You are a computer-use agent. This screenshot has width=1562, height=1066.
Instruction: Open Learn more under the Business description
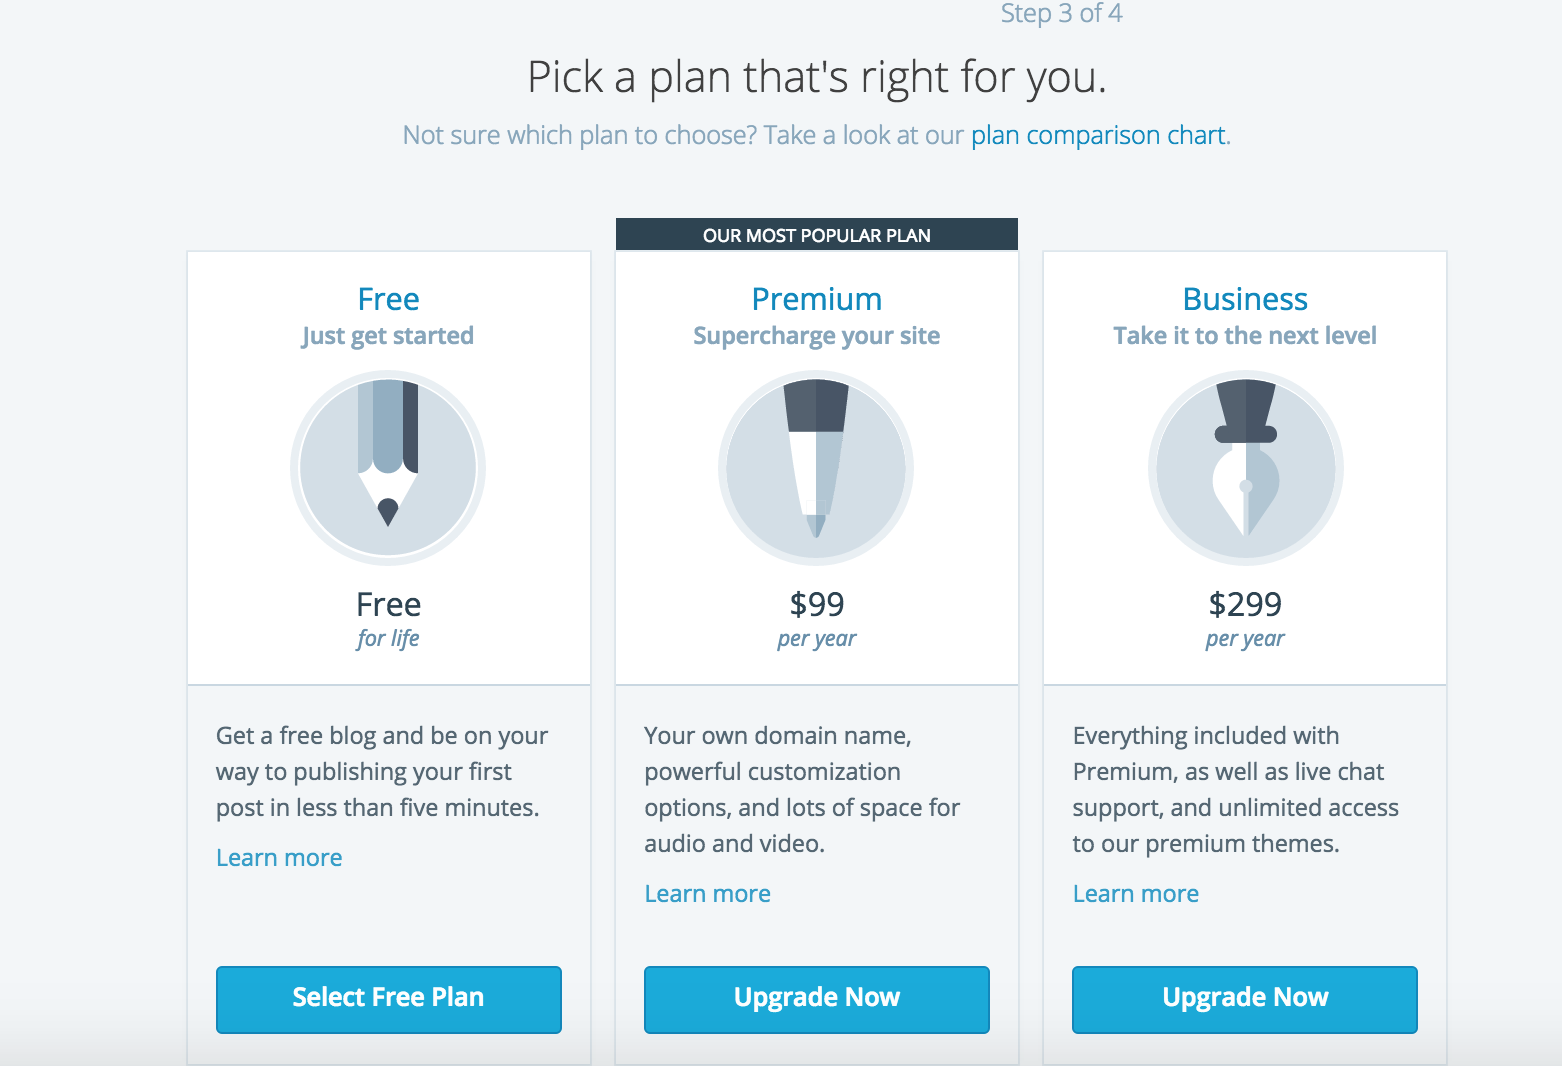pyautogui.click(x=1135, y=894)
